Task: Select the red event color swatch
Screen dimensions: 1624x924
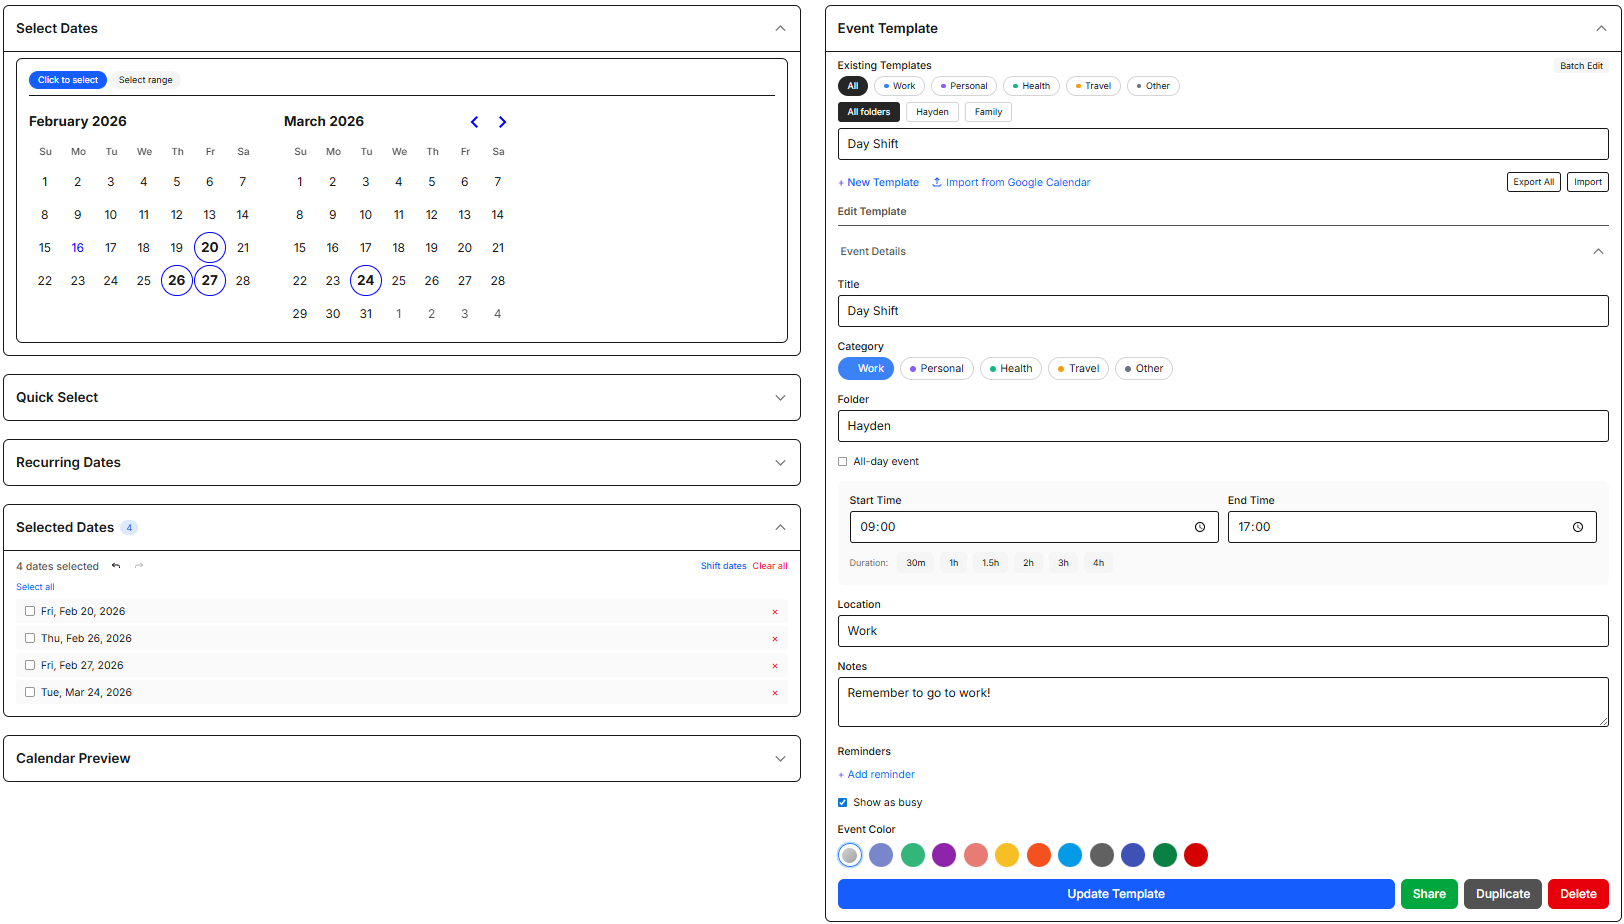Action: click(1196, 855)
